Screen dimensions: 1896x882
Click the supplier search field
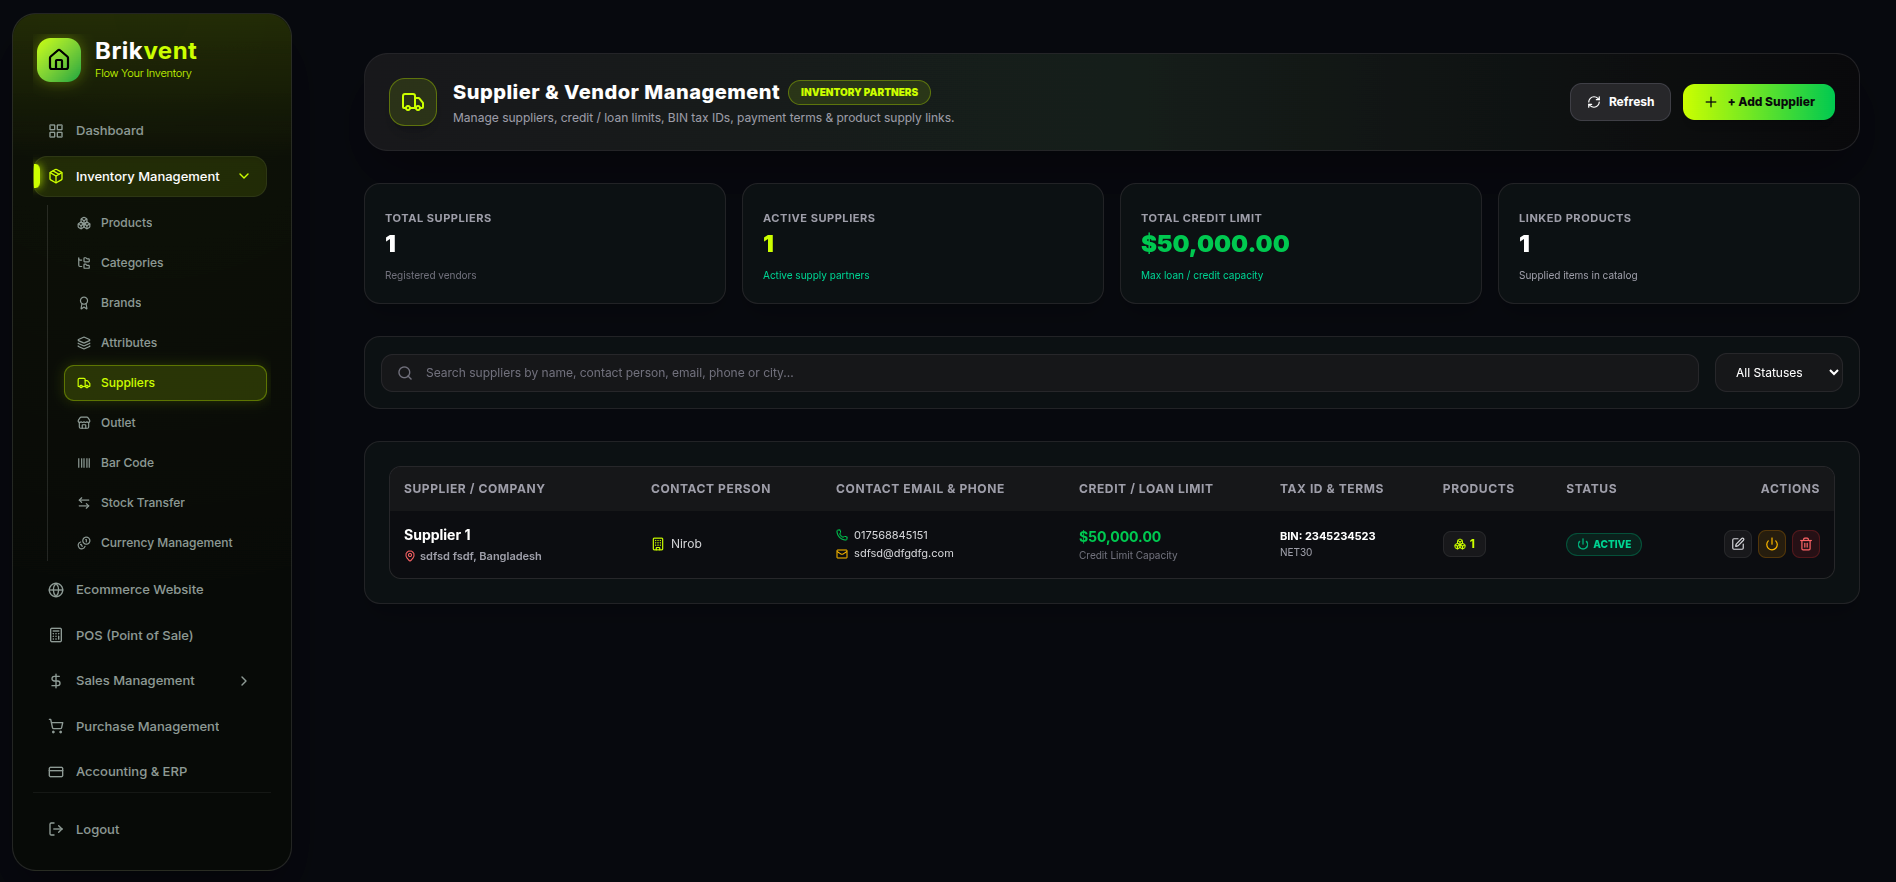click(1040, 373)
